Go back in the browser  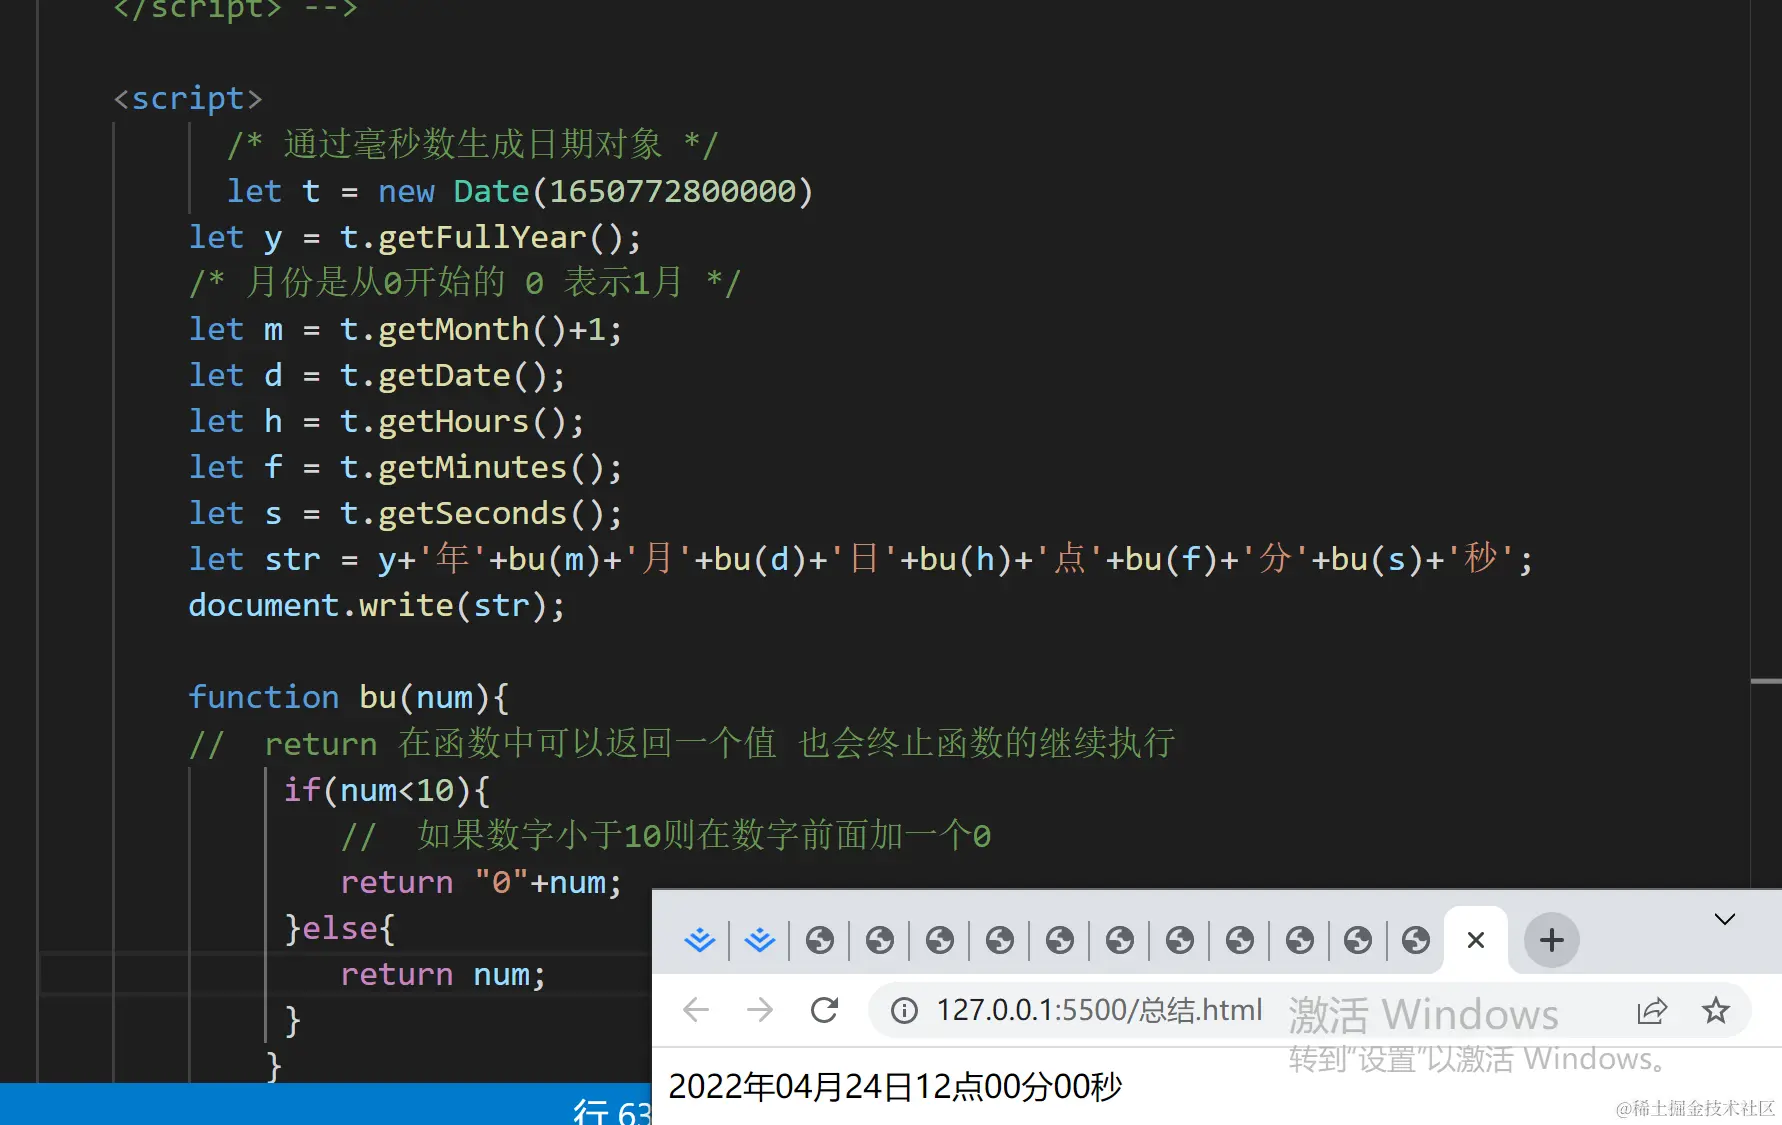[696, 1010]
